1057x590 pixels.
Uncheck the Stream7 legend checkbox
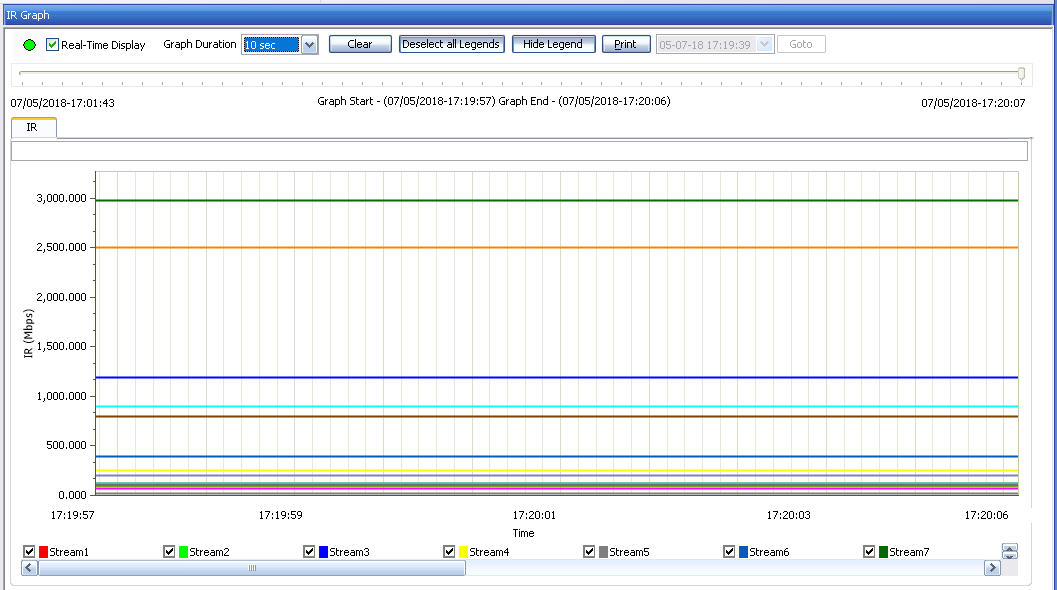point(869,552)
